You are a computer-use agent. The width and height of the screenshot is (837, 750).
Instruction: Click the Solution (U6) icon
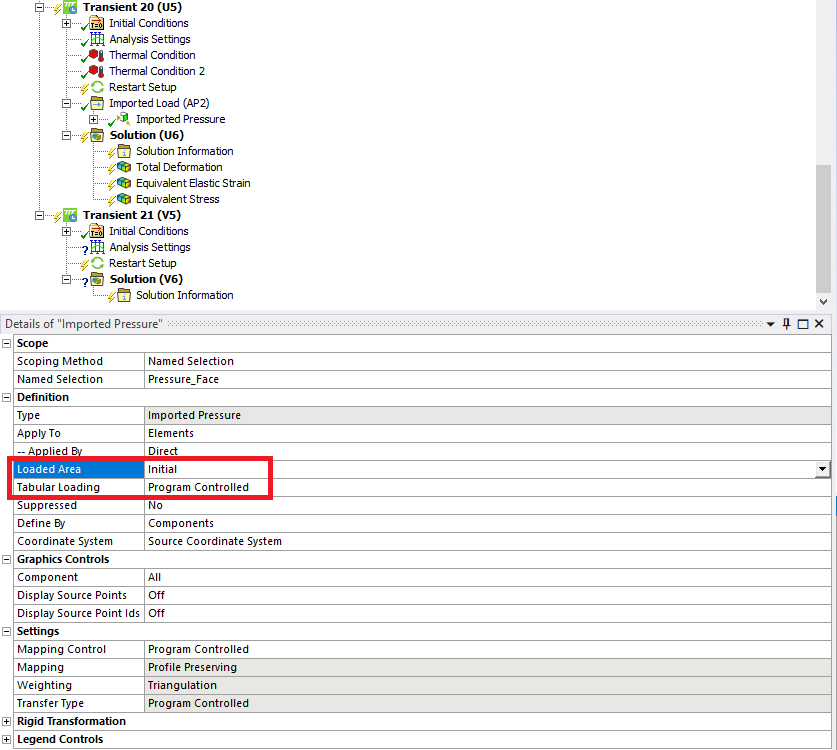click(97, 136)
